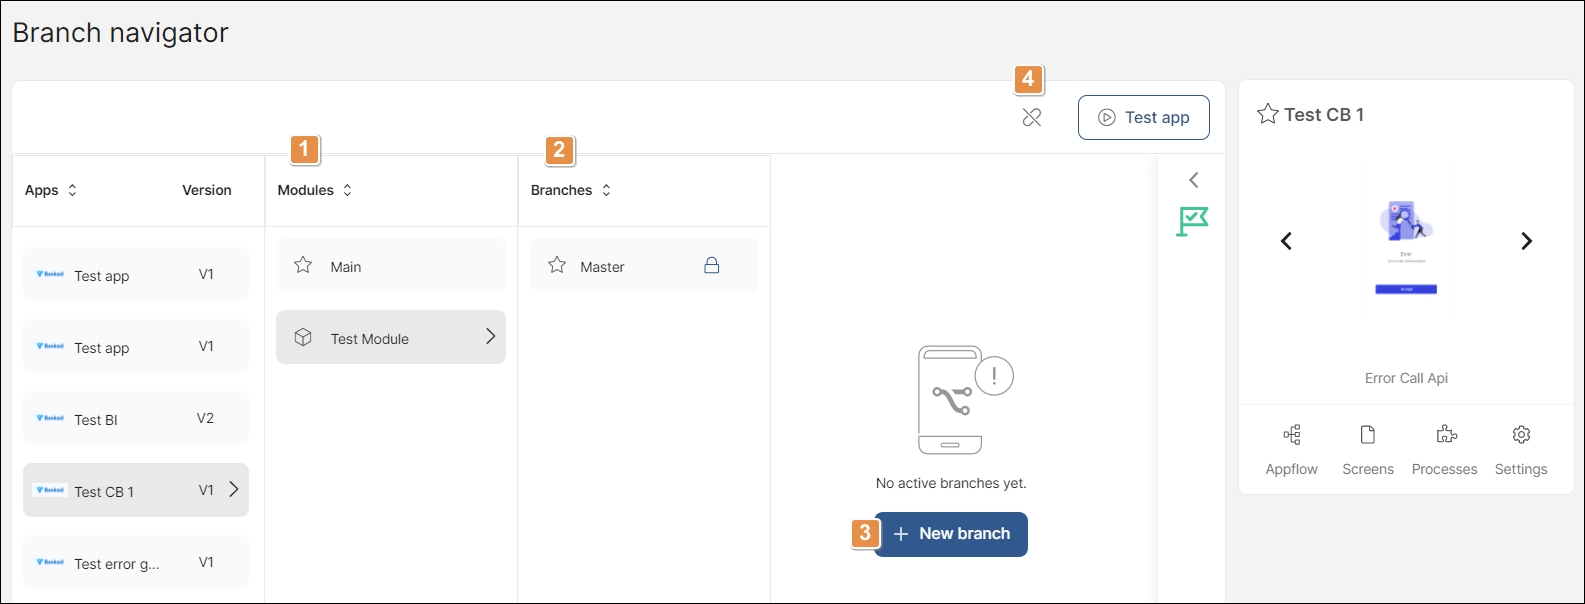Click the unlink icon beside Test app button
The image size is (1585, 604).
(x=1032, y=118)
